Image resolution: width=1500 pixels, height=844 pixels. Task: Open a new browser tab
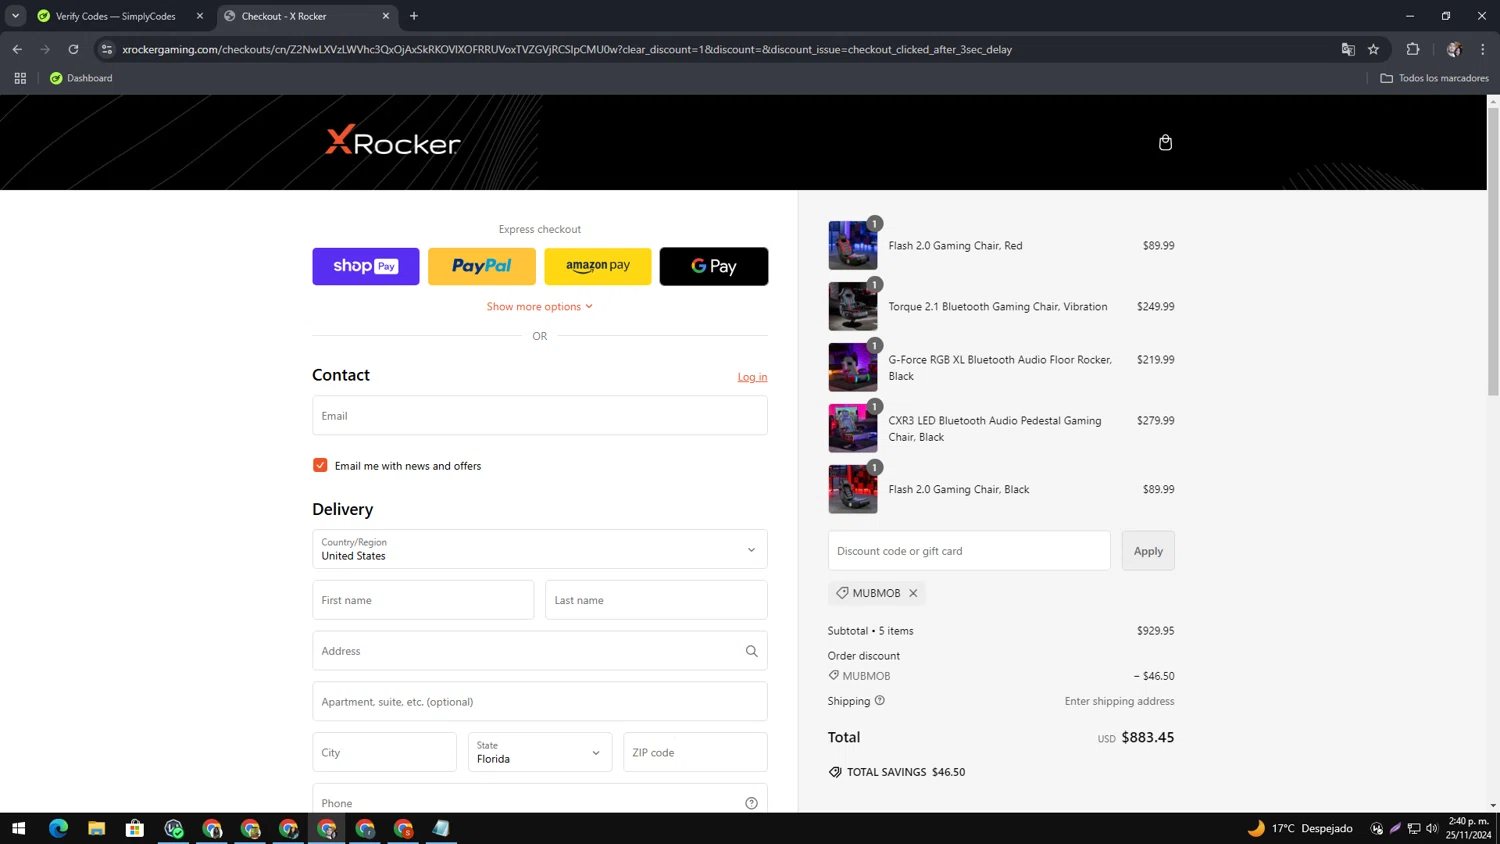pyautogui.click(x=414, y=16)
